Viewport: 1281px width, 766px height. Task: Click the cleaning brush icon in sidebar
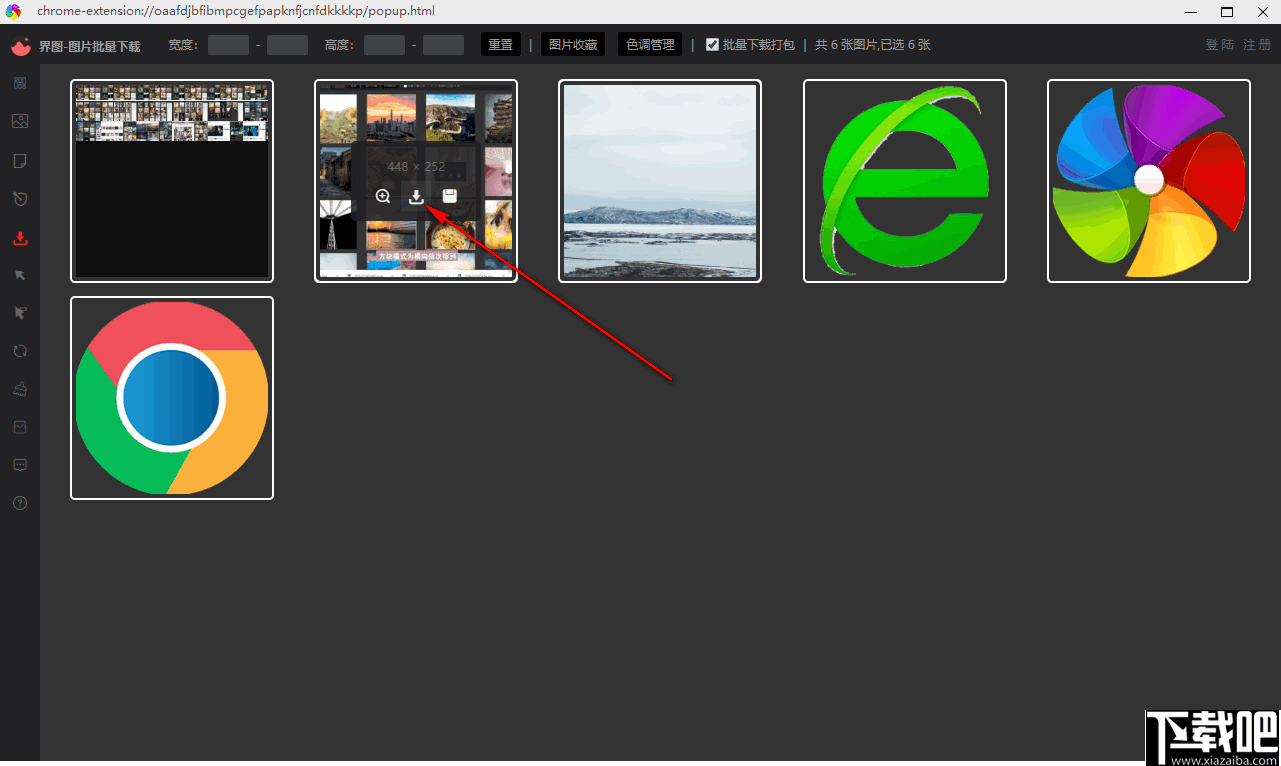tap(20, 389)
